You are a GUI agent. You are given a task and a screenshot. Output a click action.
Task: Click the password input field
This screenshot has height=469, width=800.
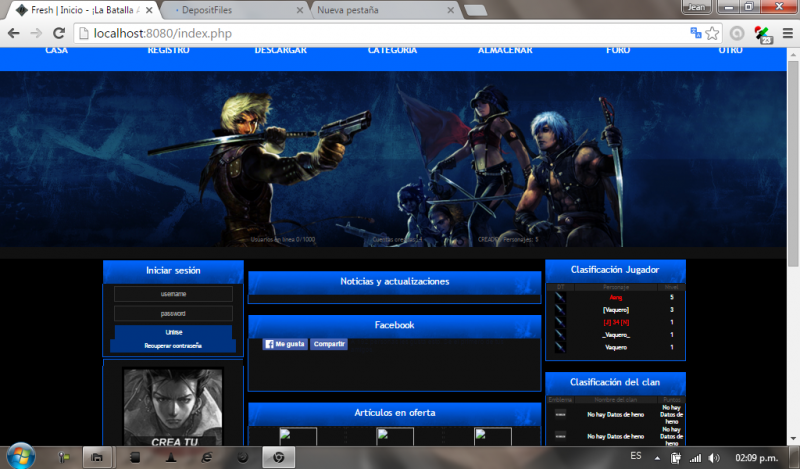tap(173, 313)
